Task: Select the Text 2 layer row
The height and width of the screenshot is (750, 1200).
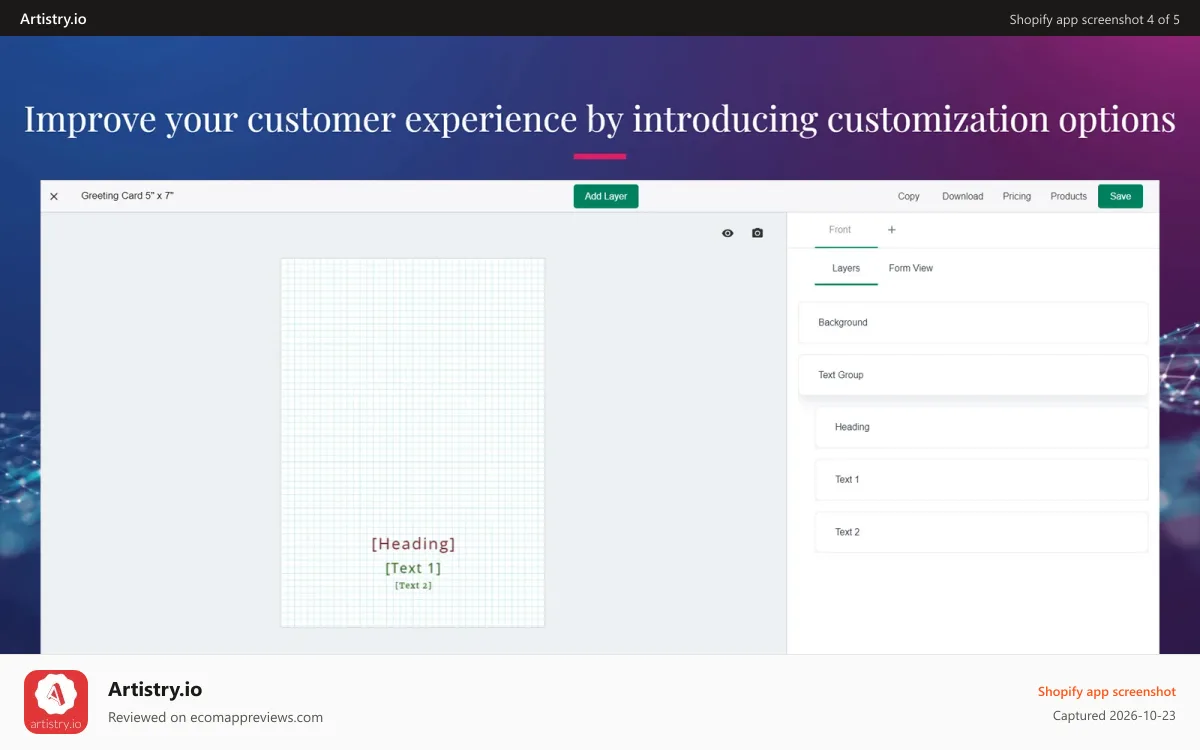Action: pos(981,532)
